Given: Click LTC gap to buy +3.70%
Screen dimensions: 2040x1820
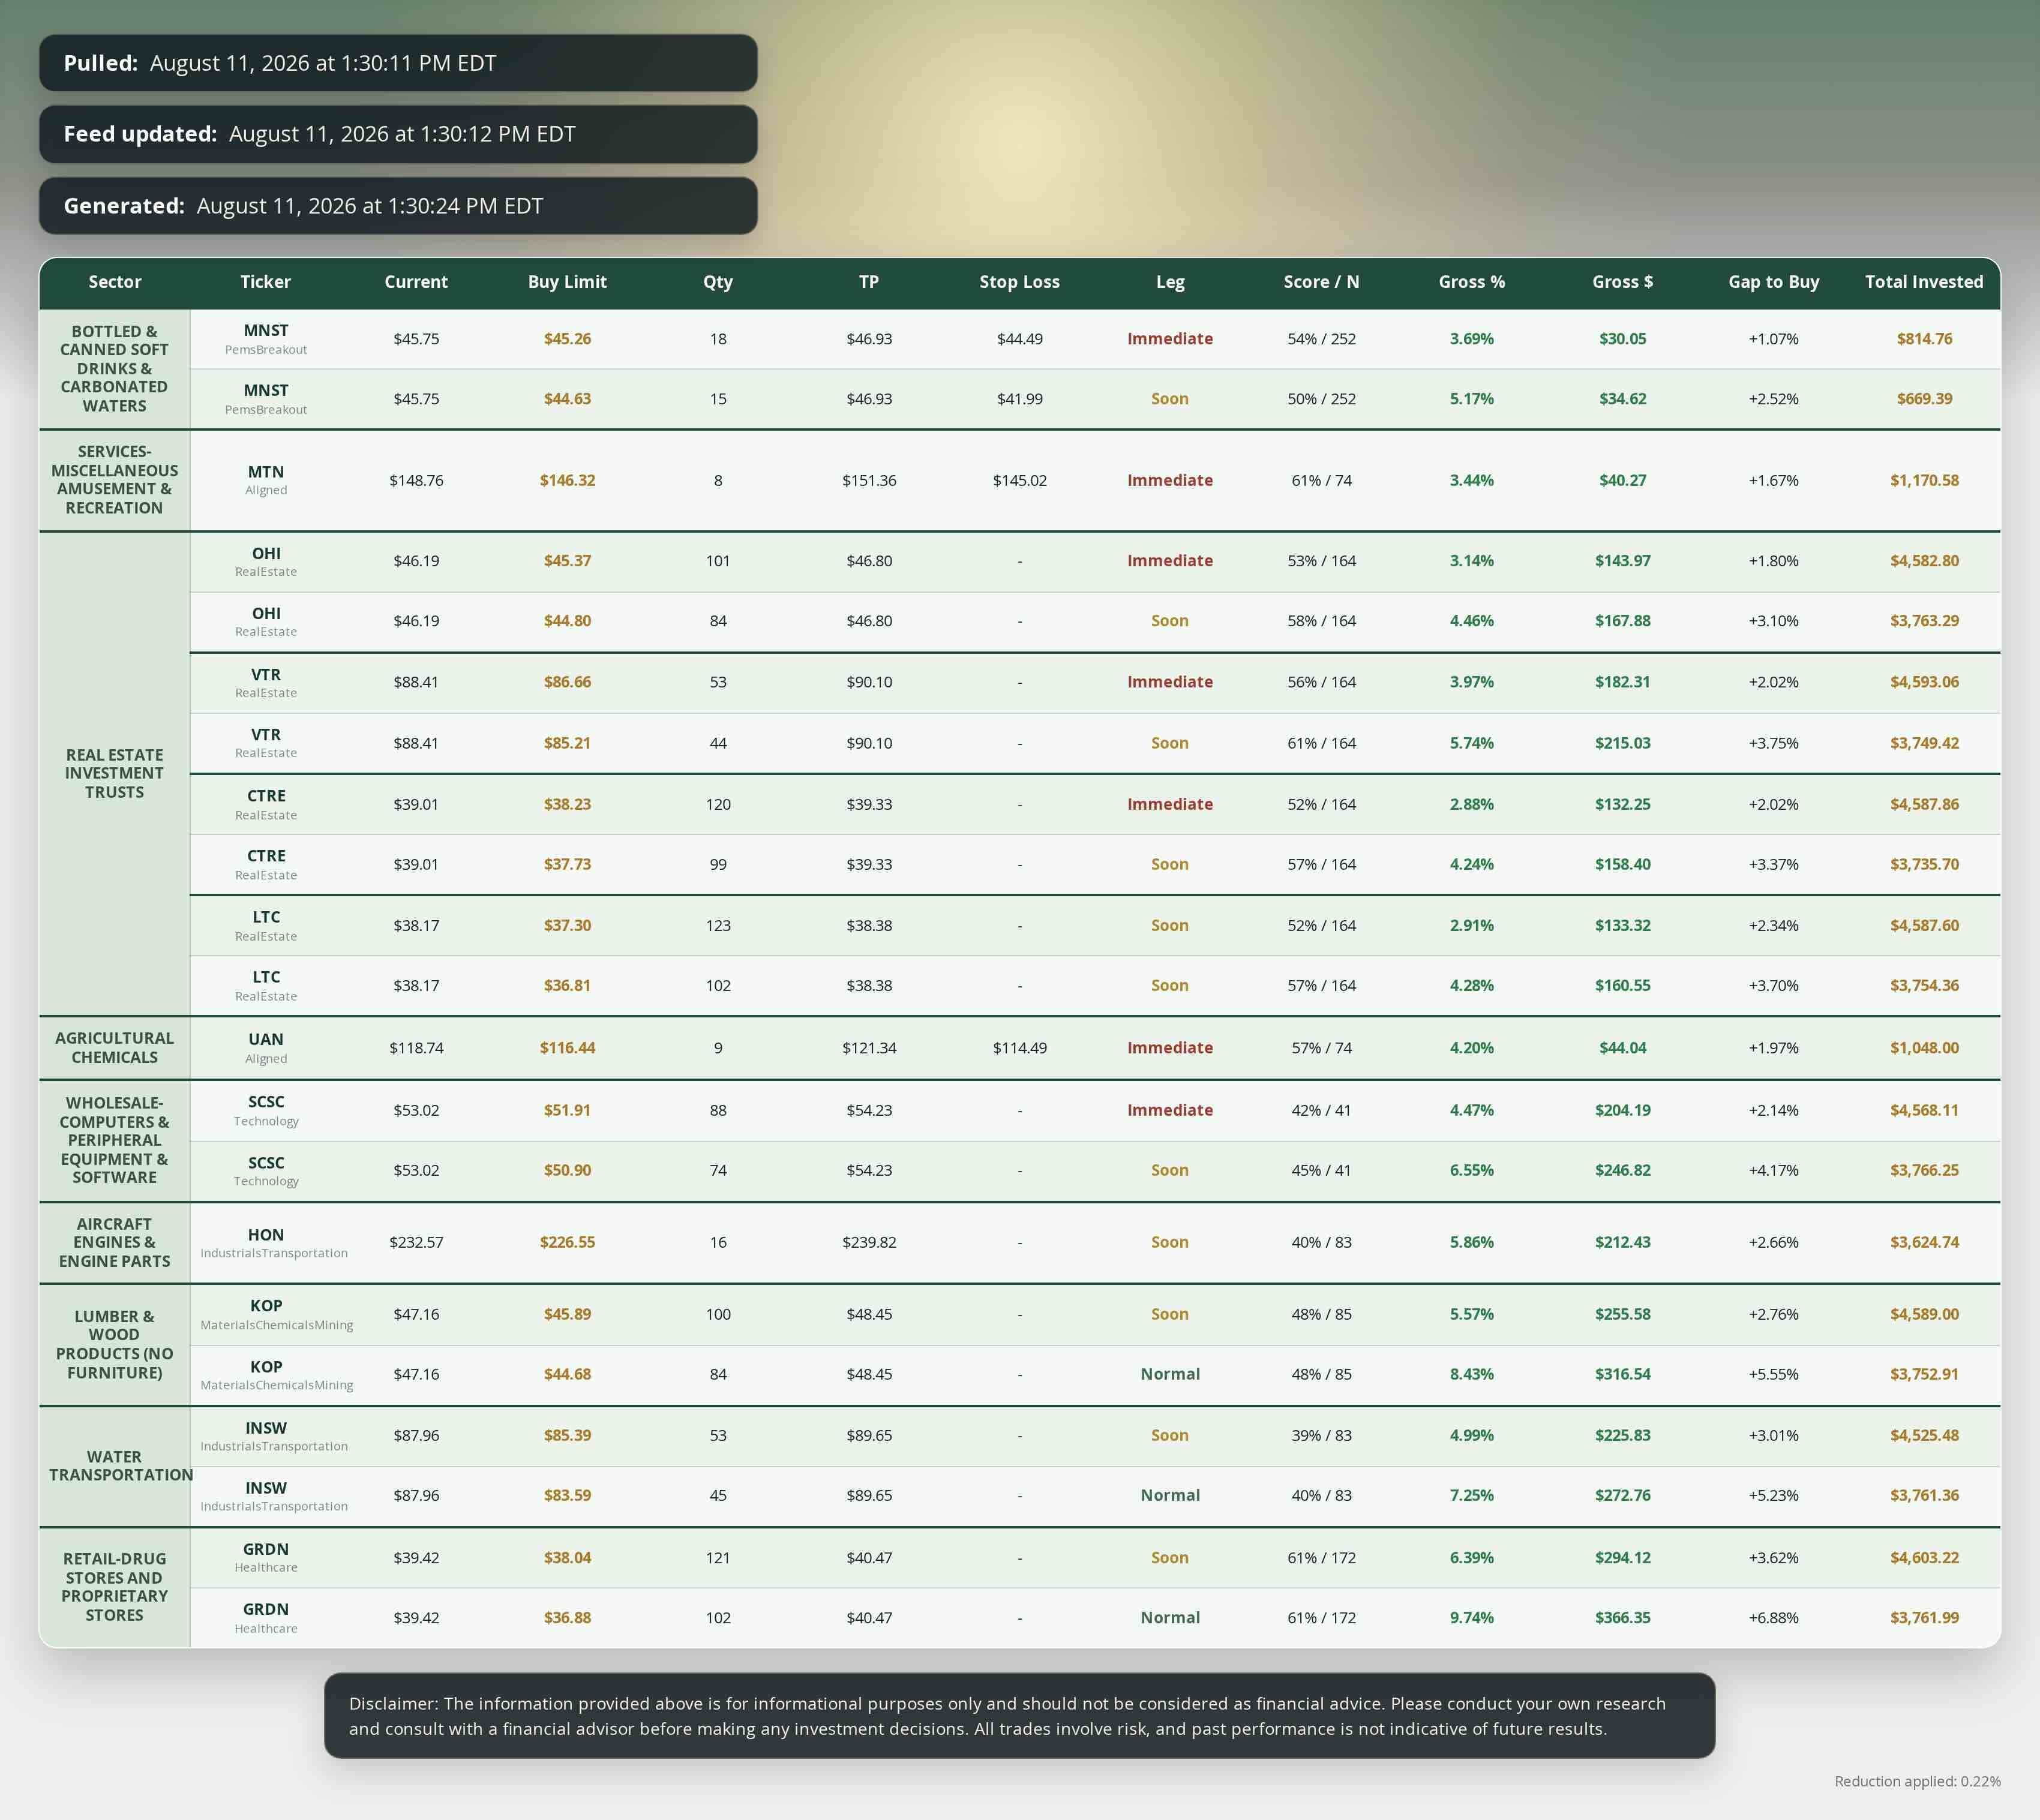Looking at the screenshot, I should pos(1774,985).
